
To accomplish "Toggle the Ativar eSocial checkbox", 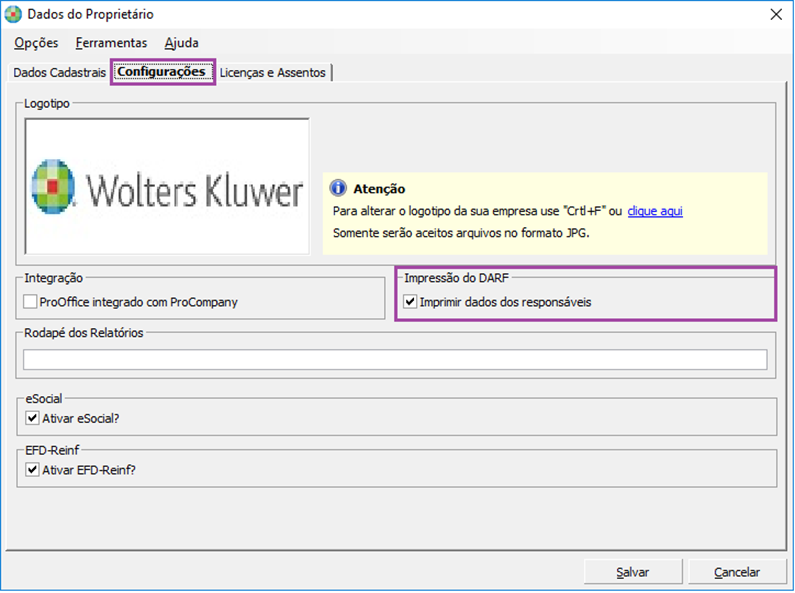I will (32, 418).
